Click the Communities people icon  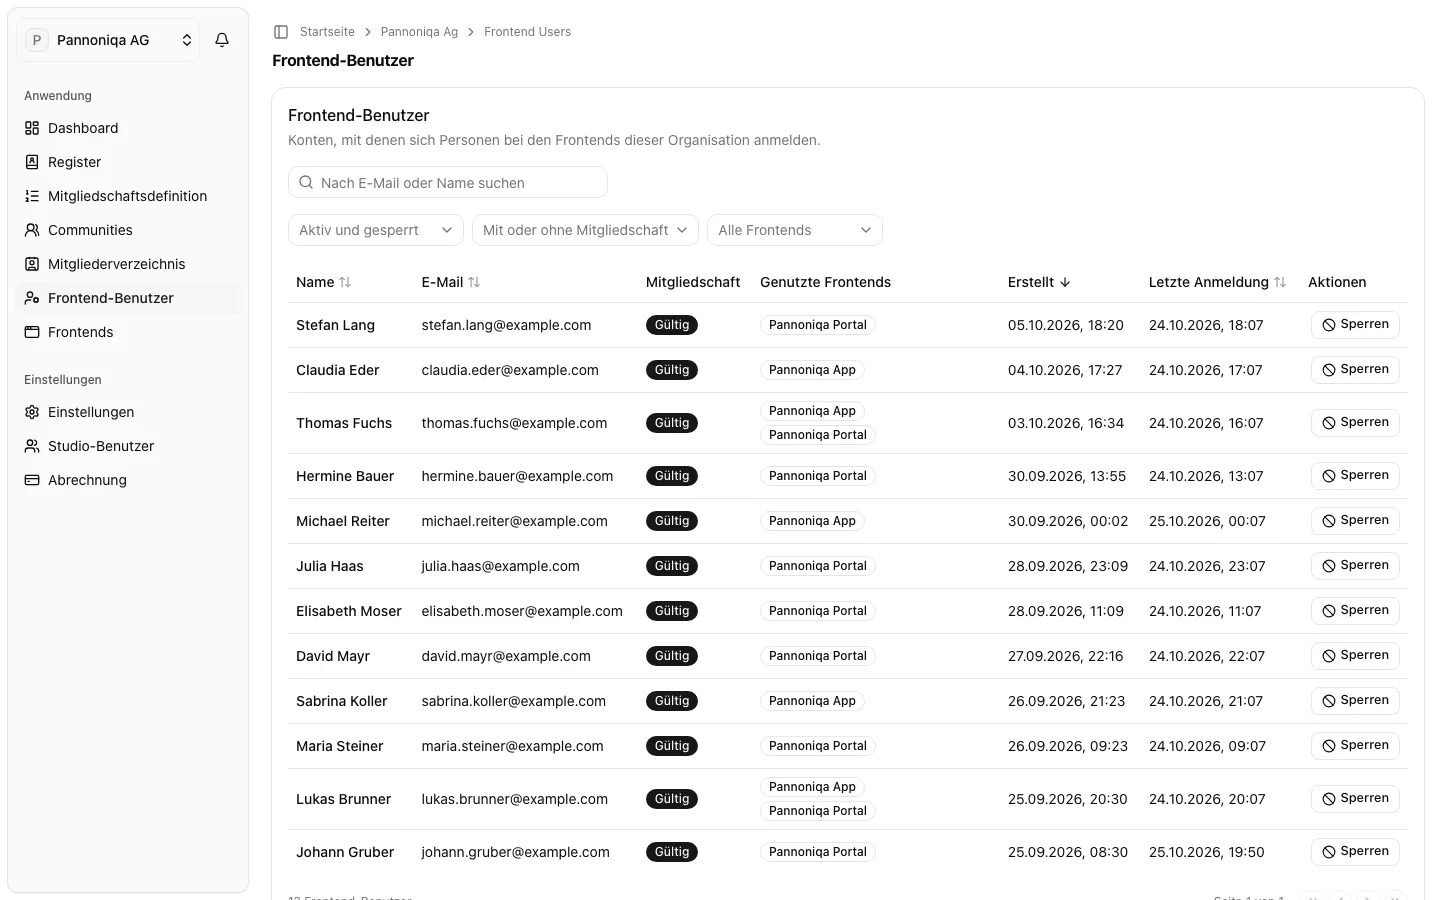[32, 230]
